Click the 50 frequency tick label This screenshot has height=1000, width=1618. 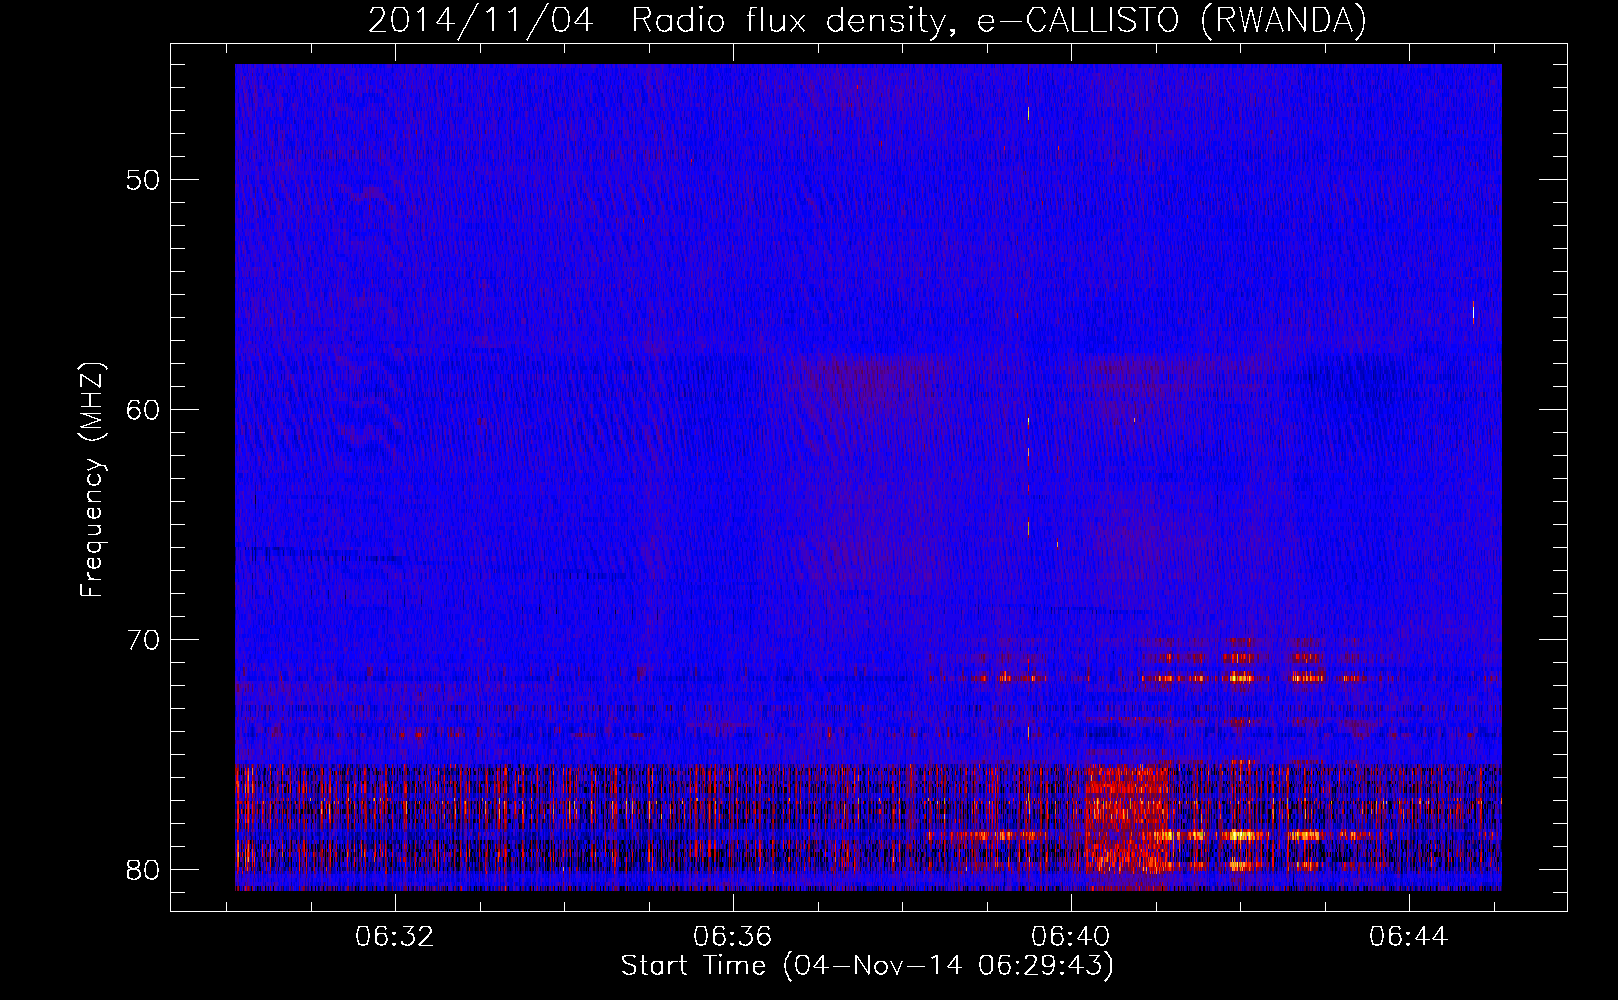pos(144,181)
